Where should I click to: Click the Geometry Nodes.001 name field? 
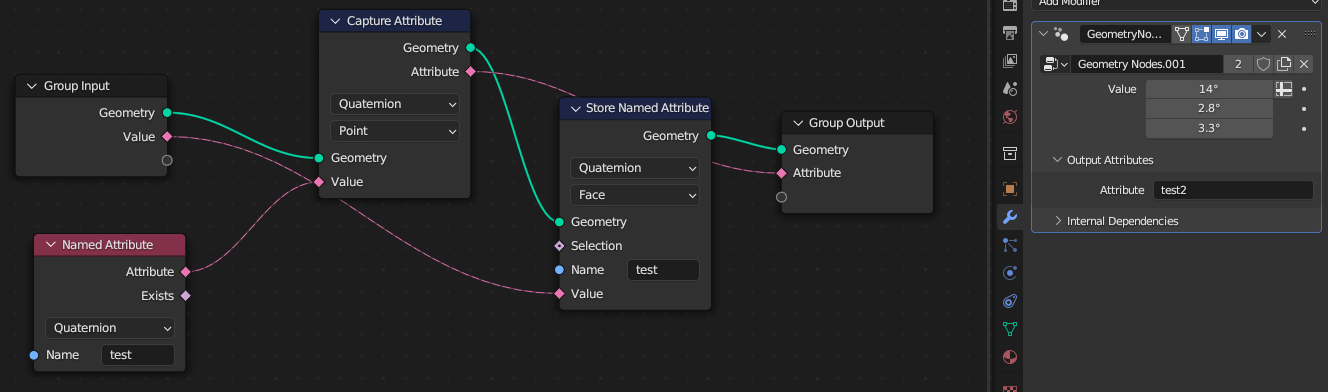coord(1147,64)
